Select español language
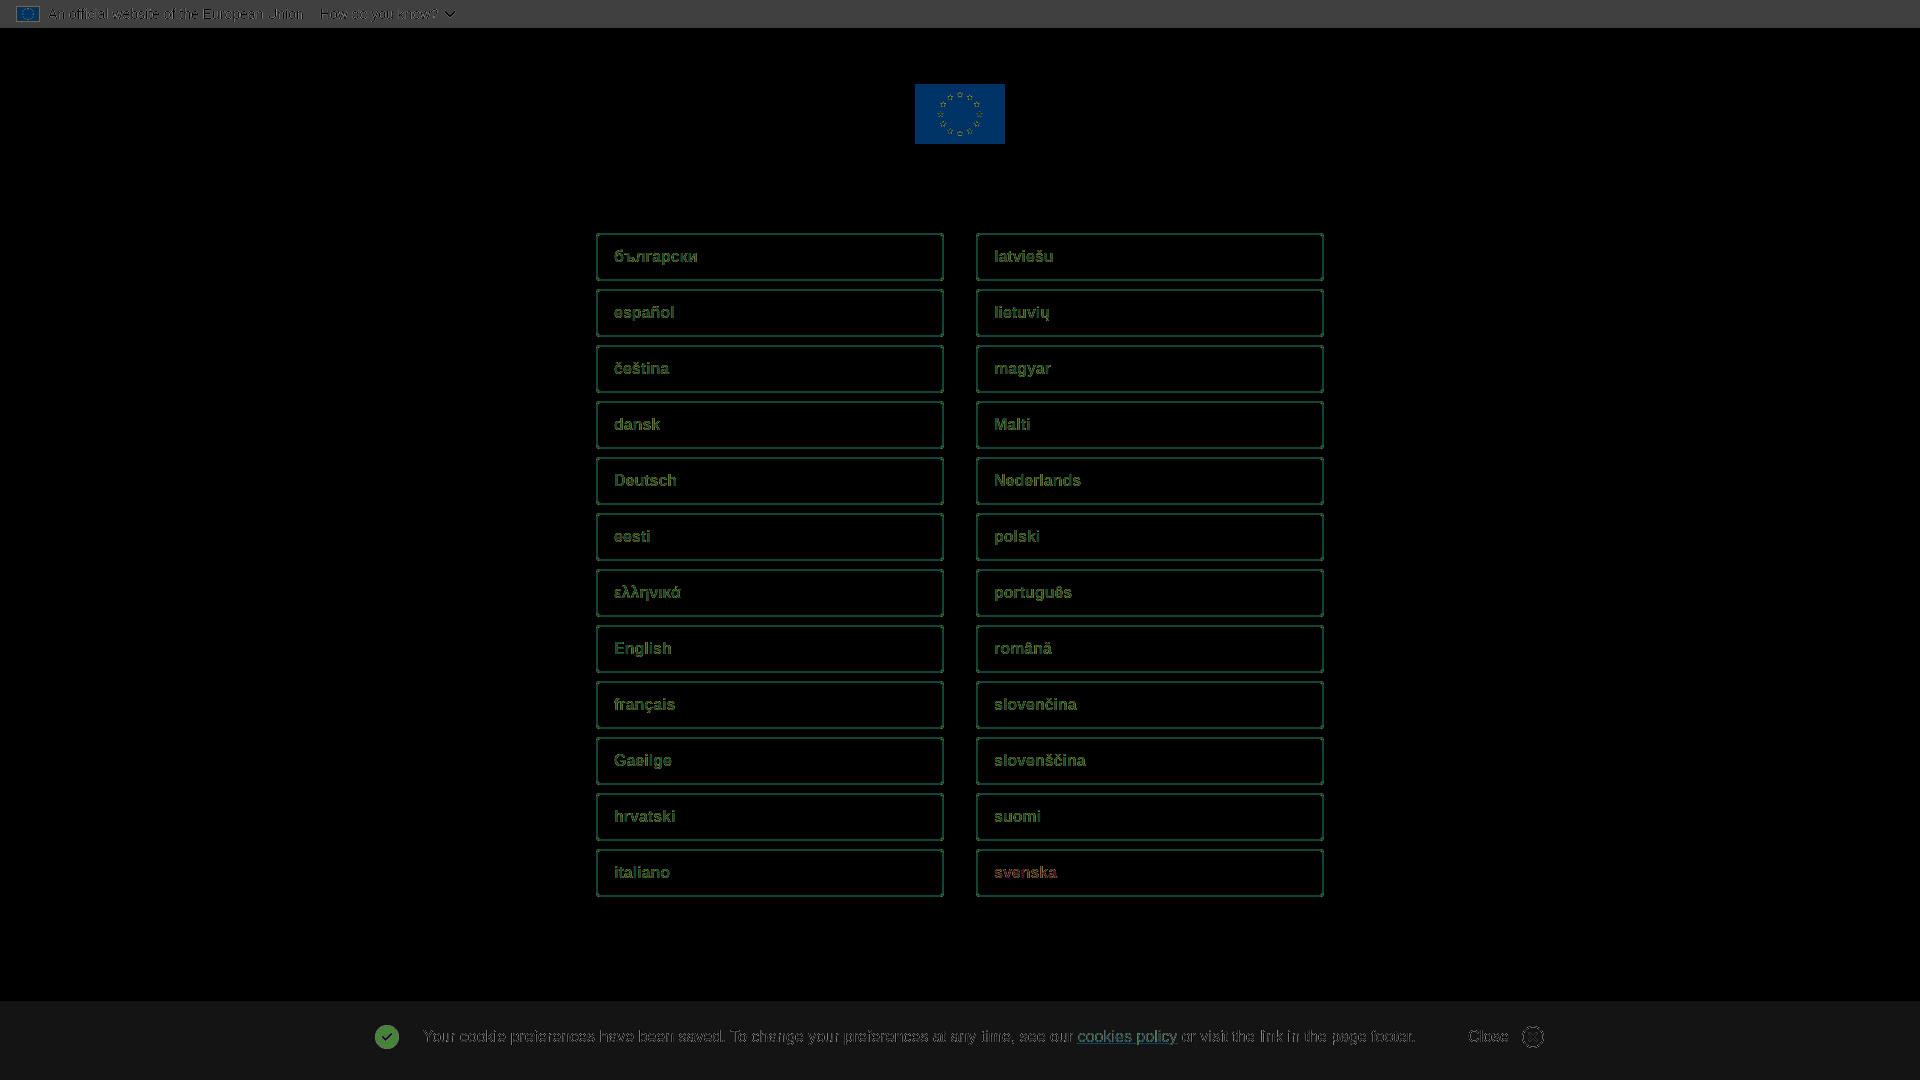The image size is (1920, 1080). point(770,313)
